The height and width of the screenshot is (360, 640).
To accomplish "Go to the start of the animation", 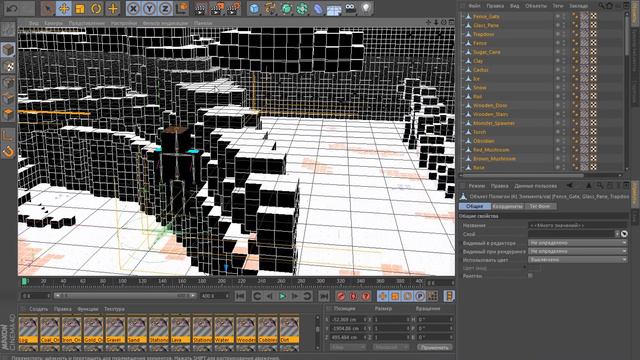I will tap(240, 296).
